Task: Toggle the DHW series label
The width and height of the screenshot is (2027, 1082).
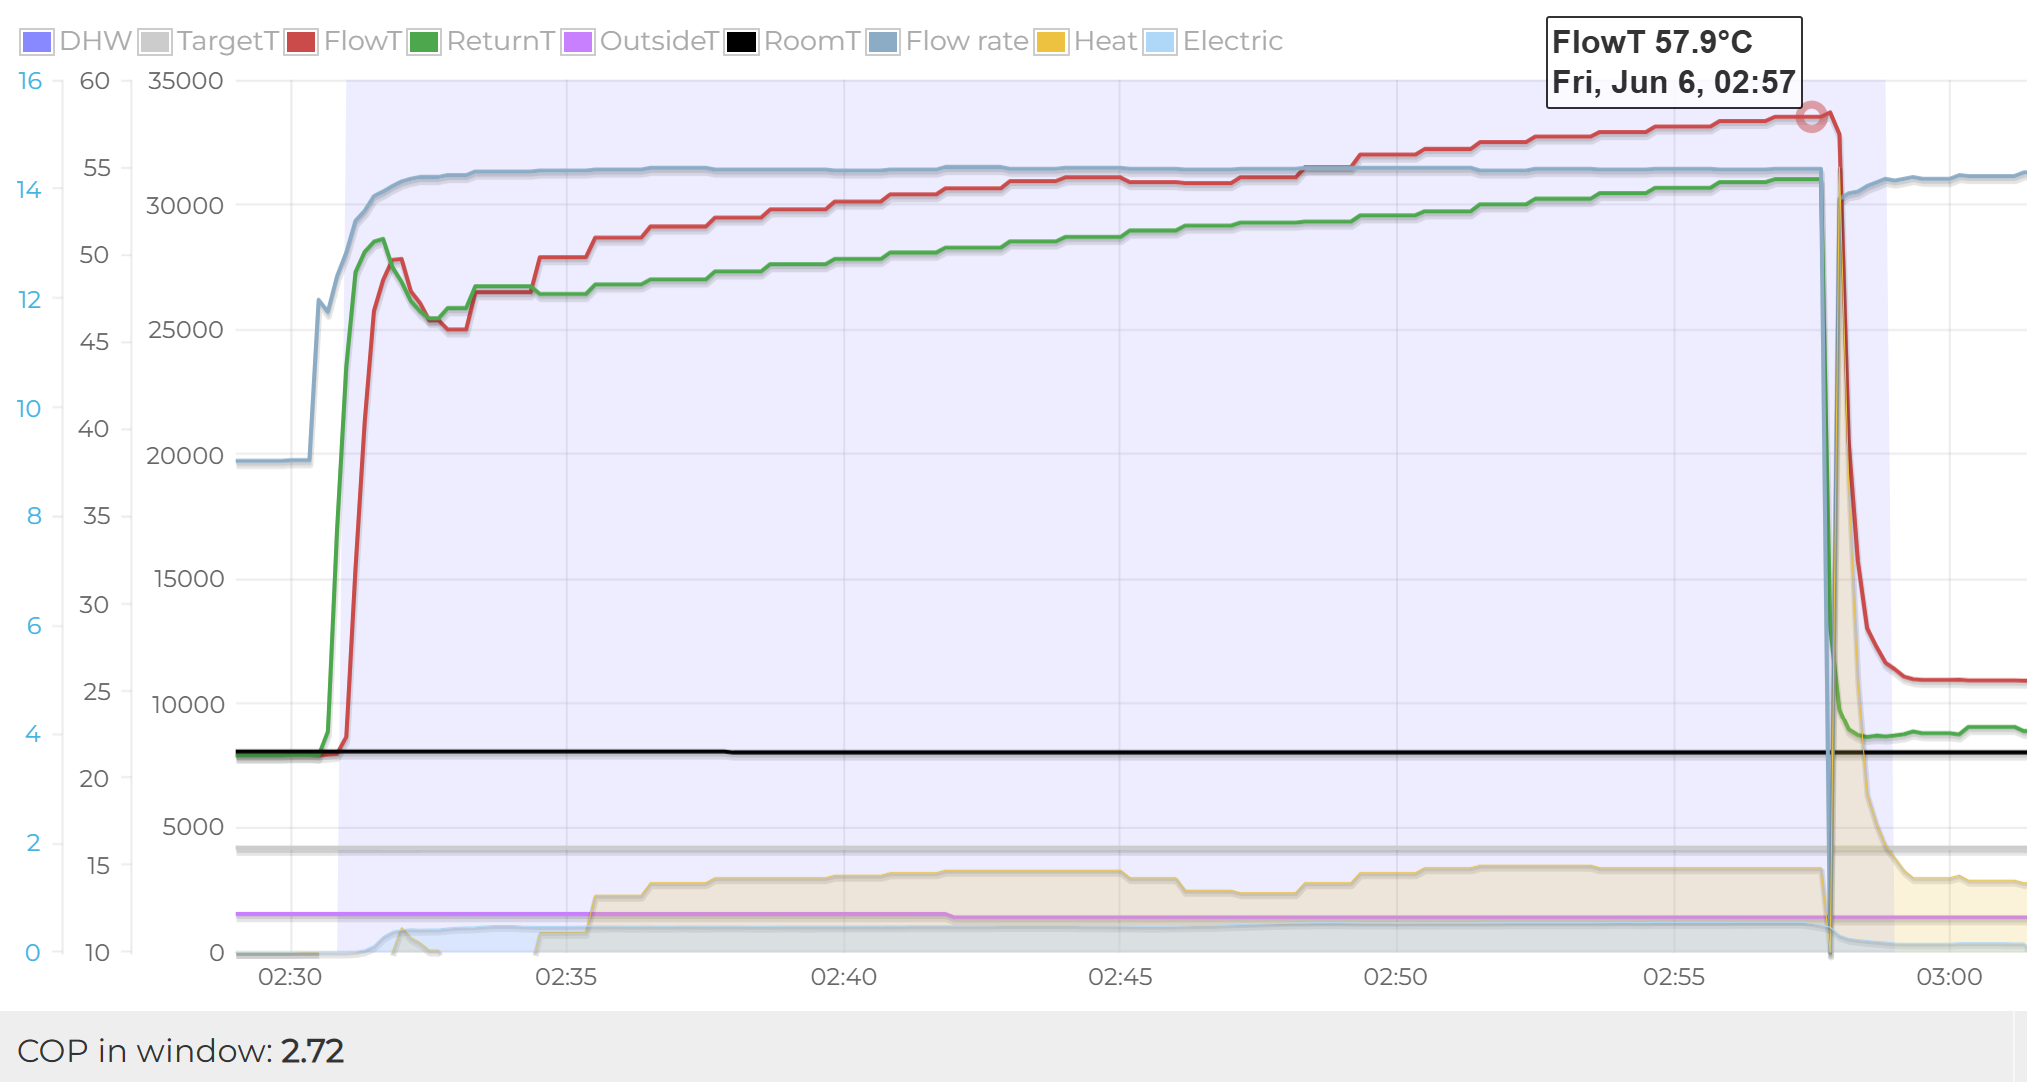Action: [x=95, y=41]
